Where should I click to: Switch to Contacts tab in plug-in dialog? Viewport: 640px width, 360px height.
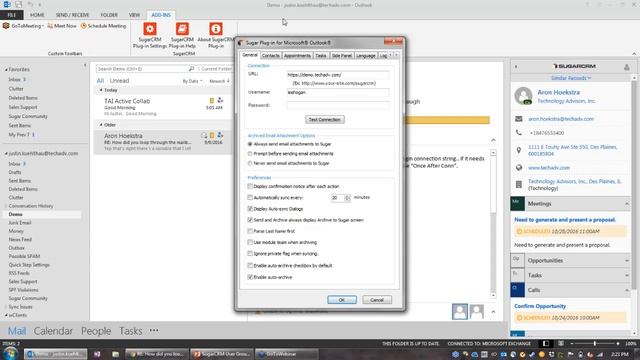(x=271, y=56)
